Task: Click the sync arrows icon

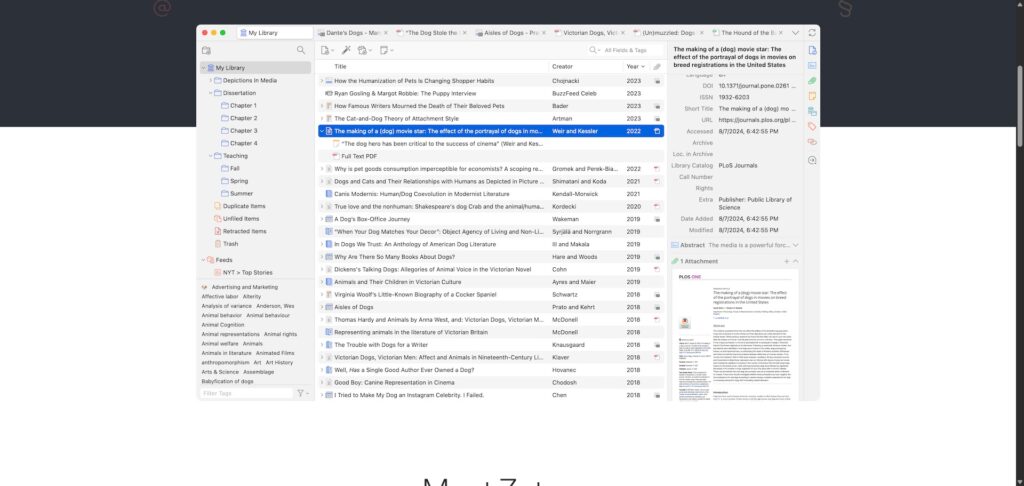Action: pyautogui.click(x=812, y=33)
